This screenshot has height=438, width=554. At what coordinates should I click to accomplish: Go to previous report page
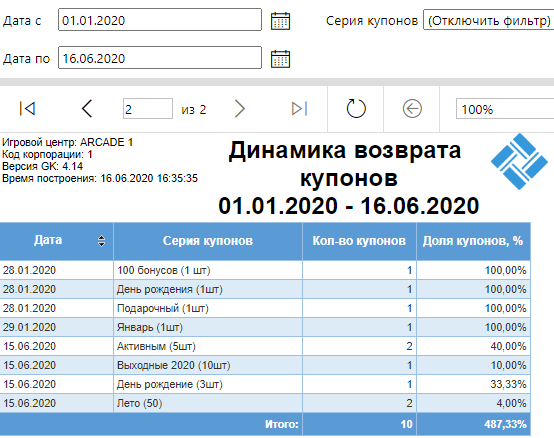(x=87, y=109)
